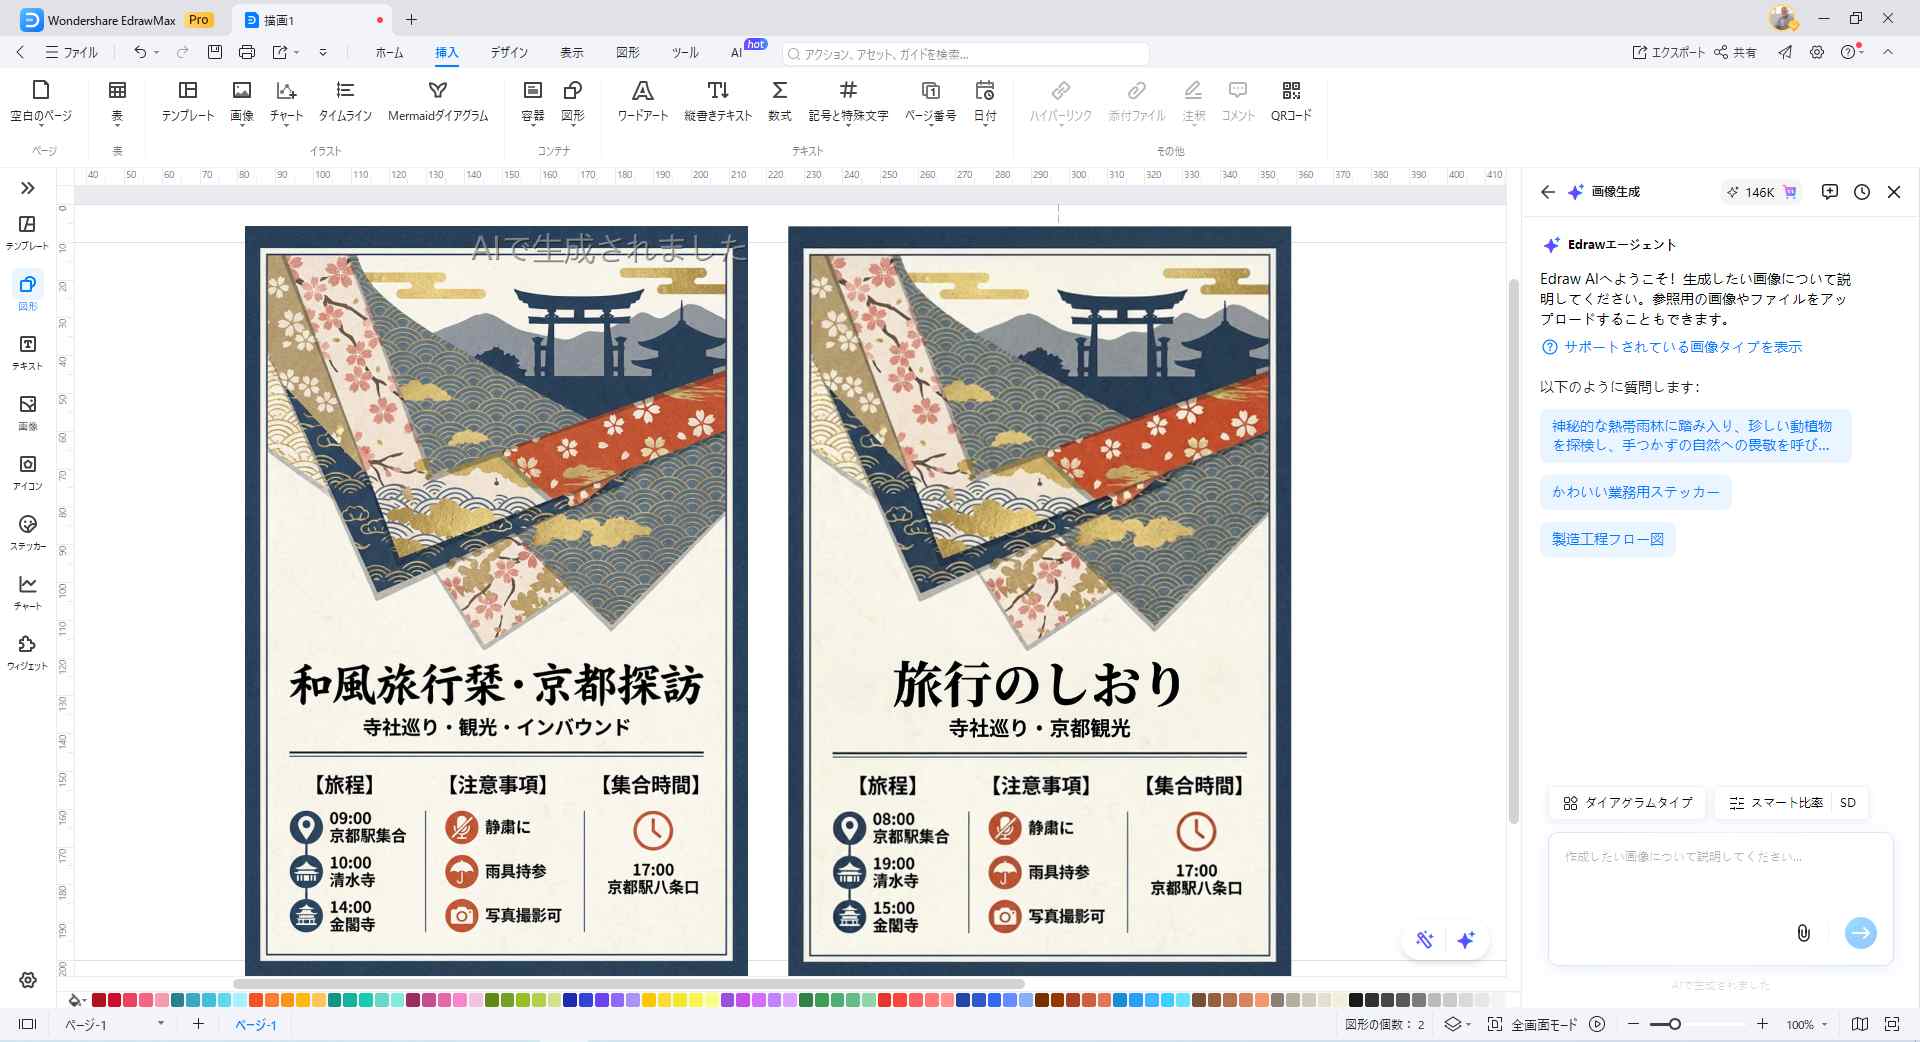Insert a 日付 with the date icon

(985, 100)
